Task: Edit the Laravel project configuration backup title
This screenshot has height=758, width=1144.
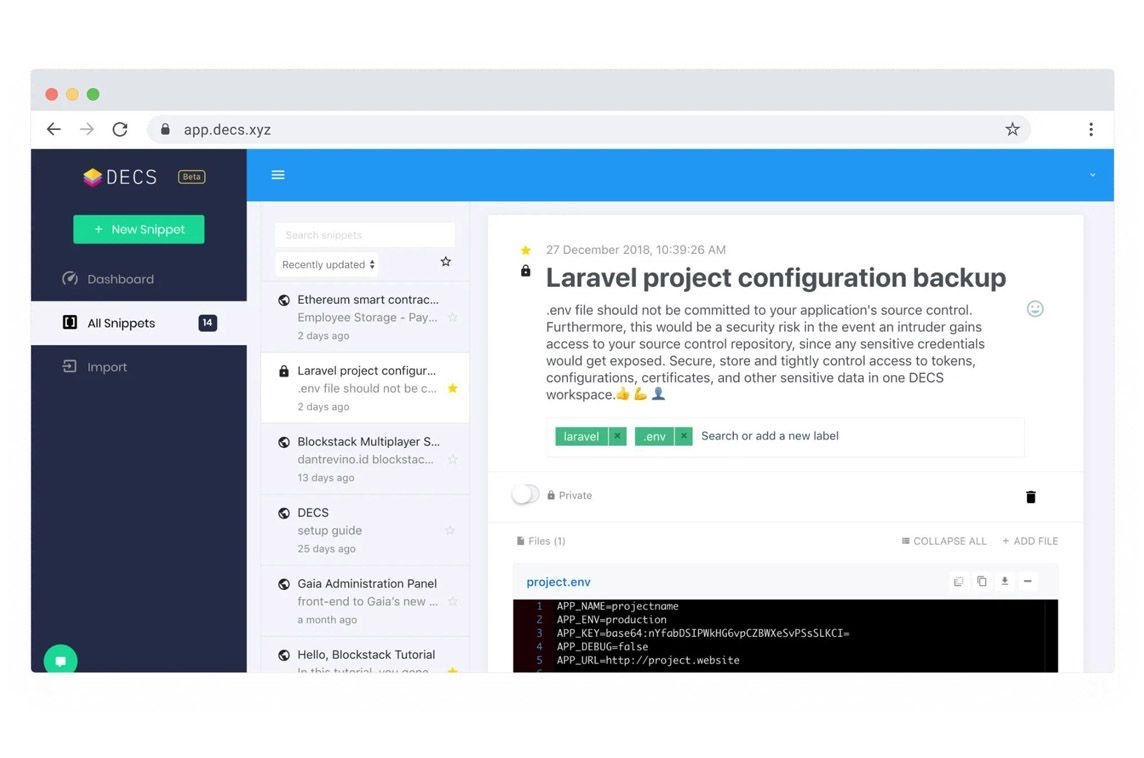Action: (776, 277)
